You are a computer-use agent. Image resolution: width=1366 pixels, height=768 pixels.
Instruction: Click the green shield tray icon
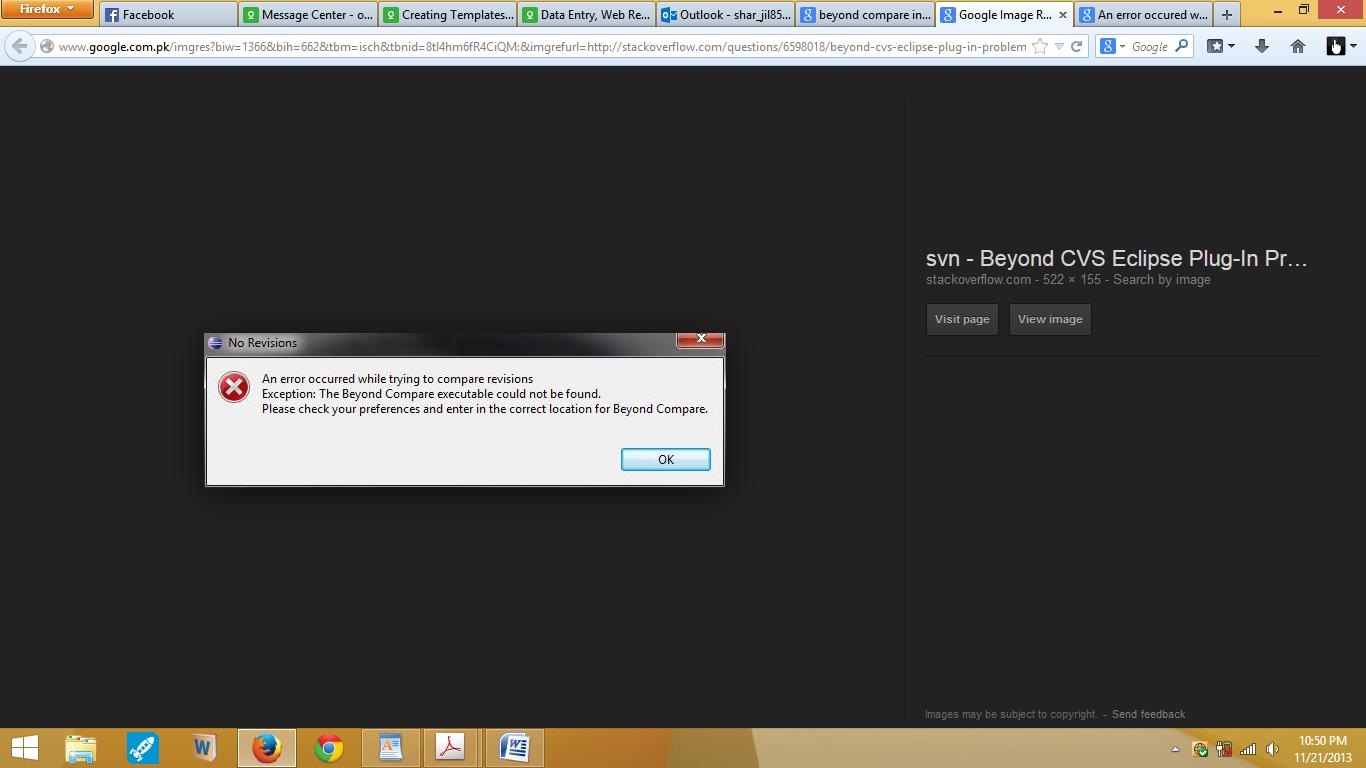click(x=1200, y=749)
